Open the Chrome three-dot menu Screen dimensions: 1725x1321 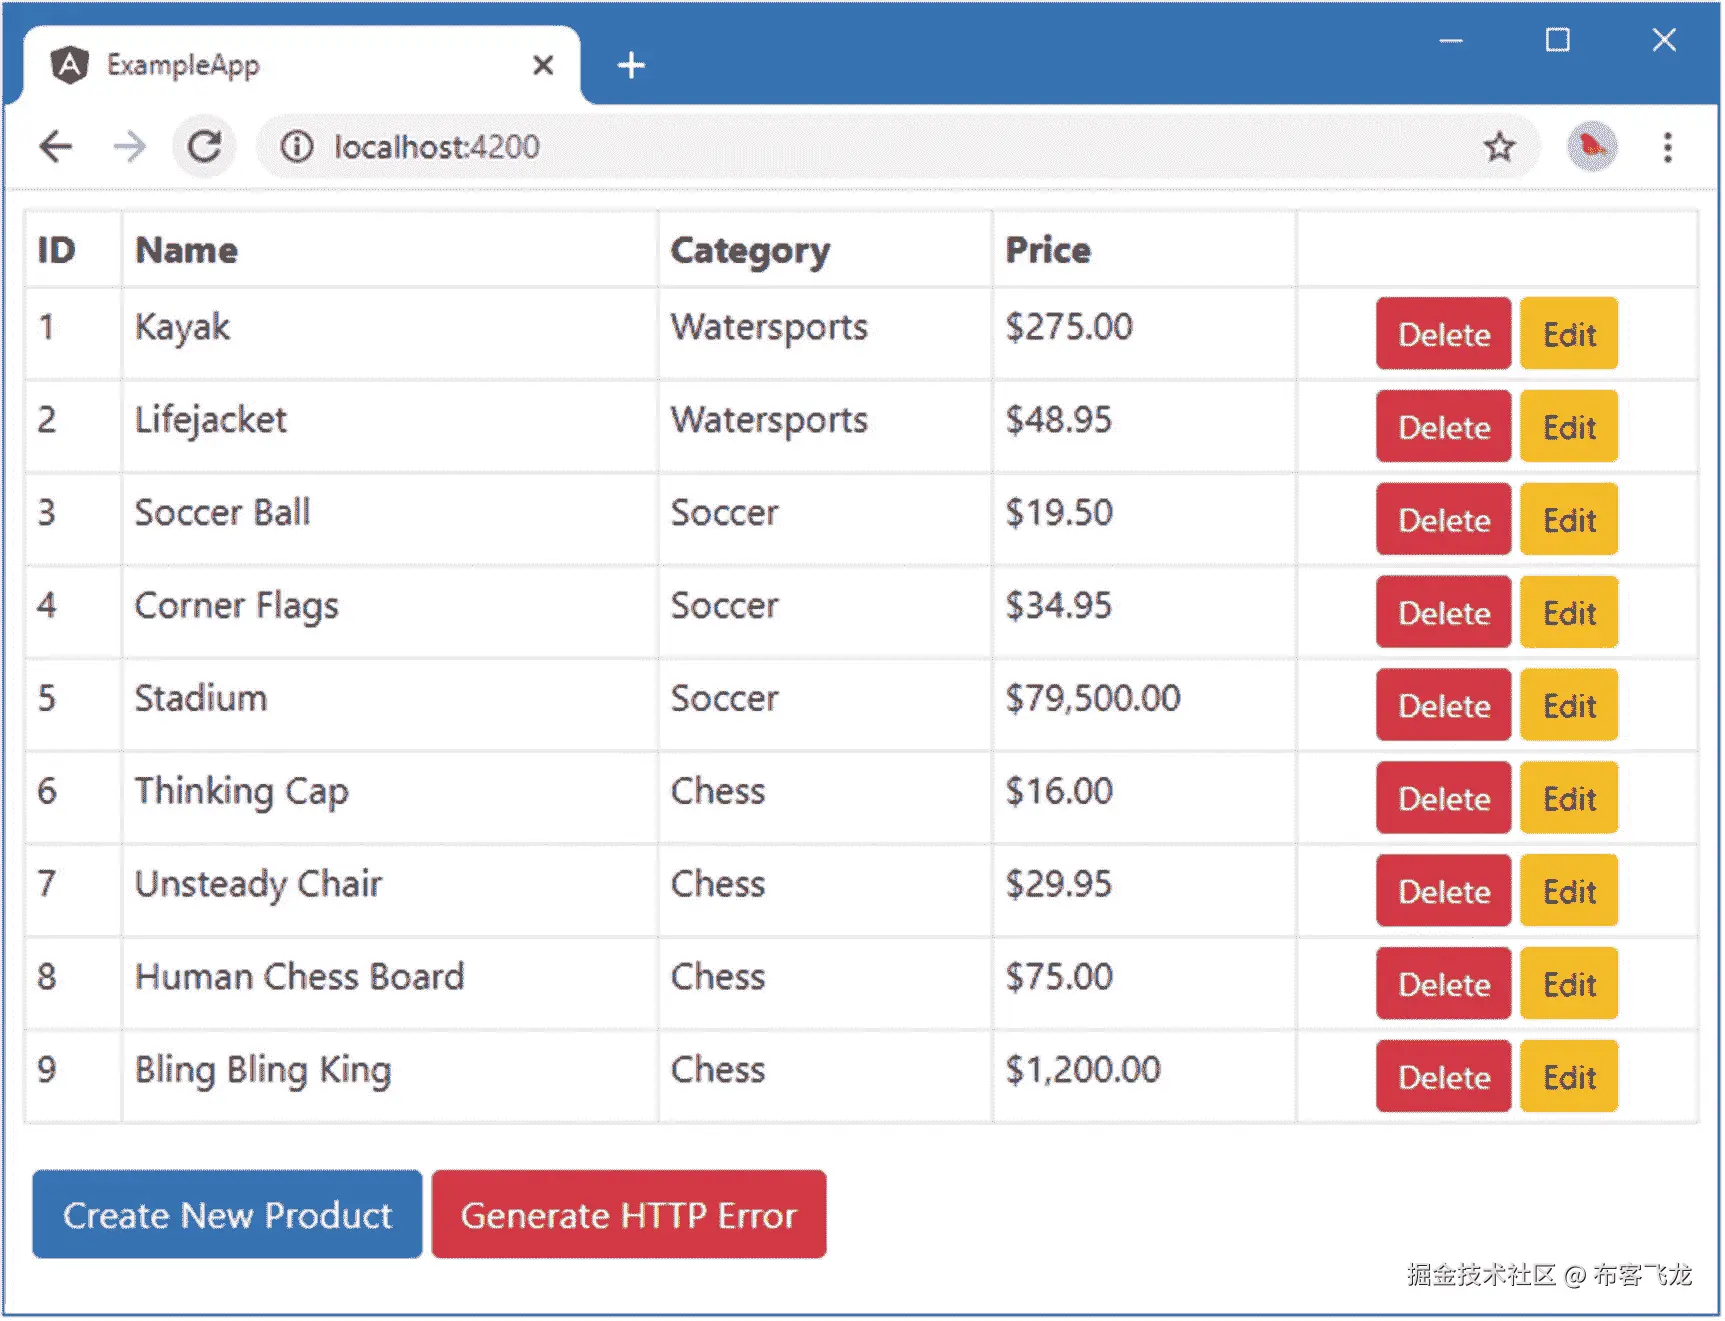pyautogui.click(x=1667, y=147)
